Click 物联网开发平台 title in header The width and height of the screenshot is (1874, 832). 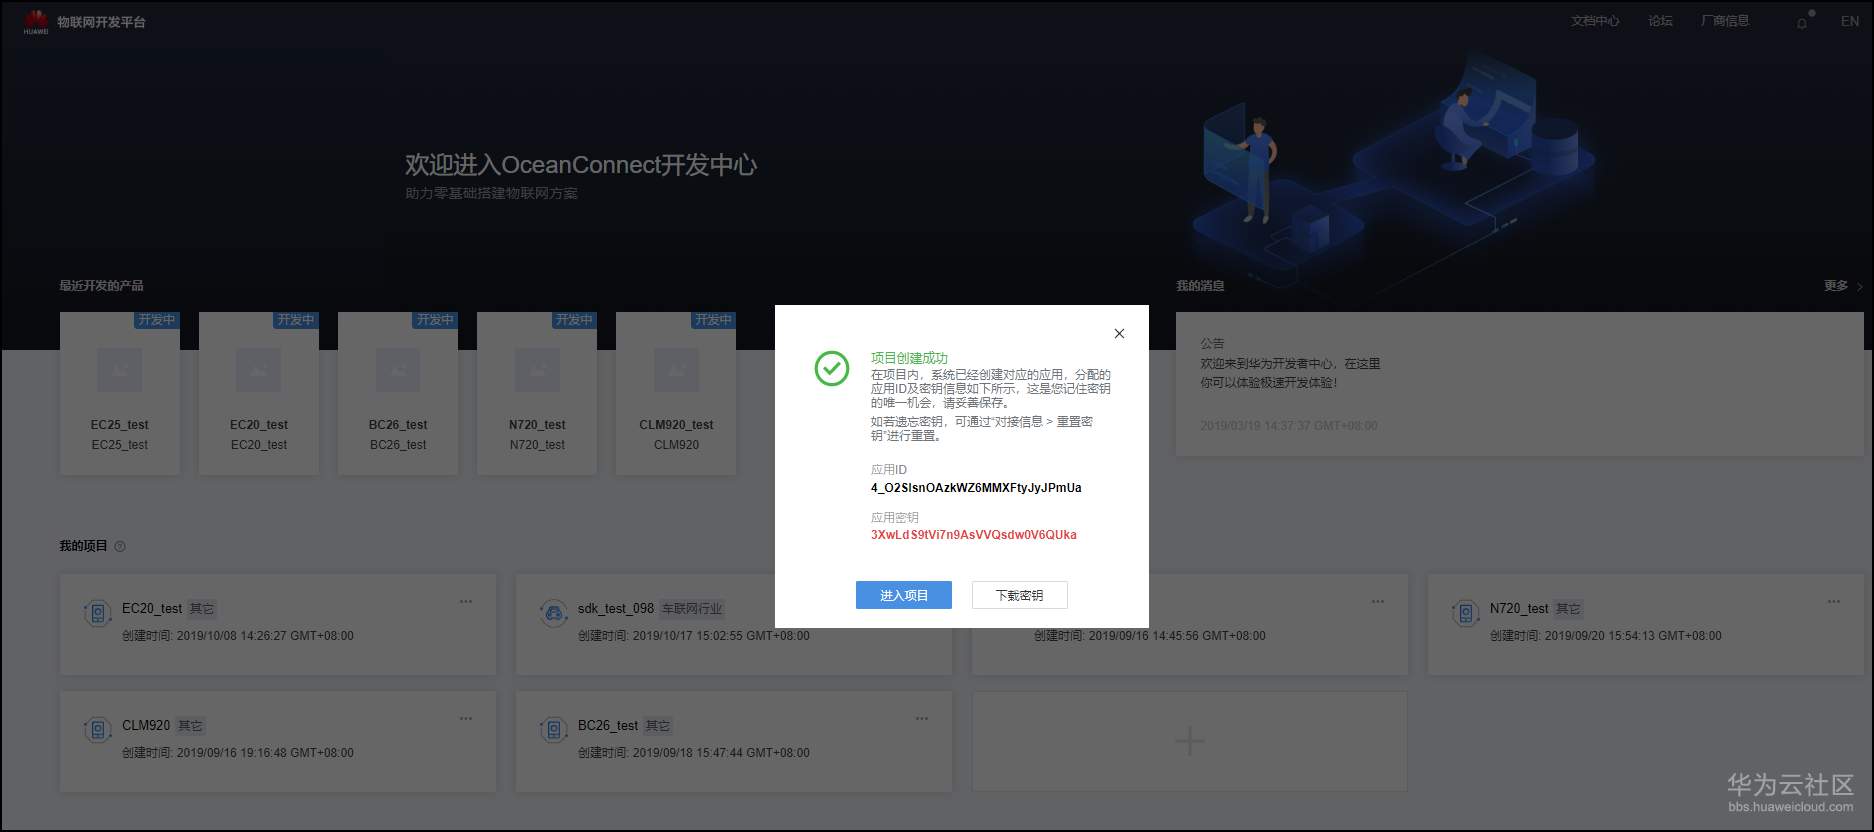point(101,22)
